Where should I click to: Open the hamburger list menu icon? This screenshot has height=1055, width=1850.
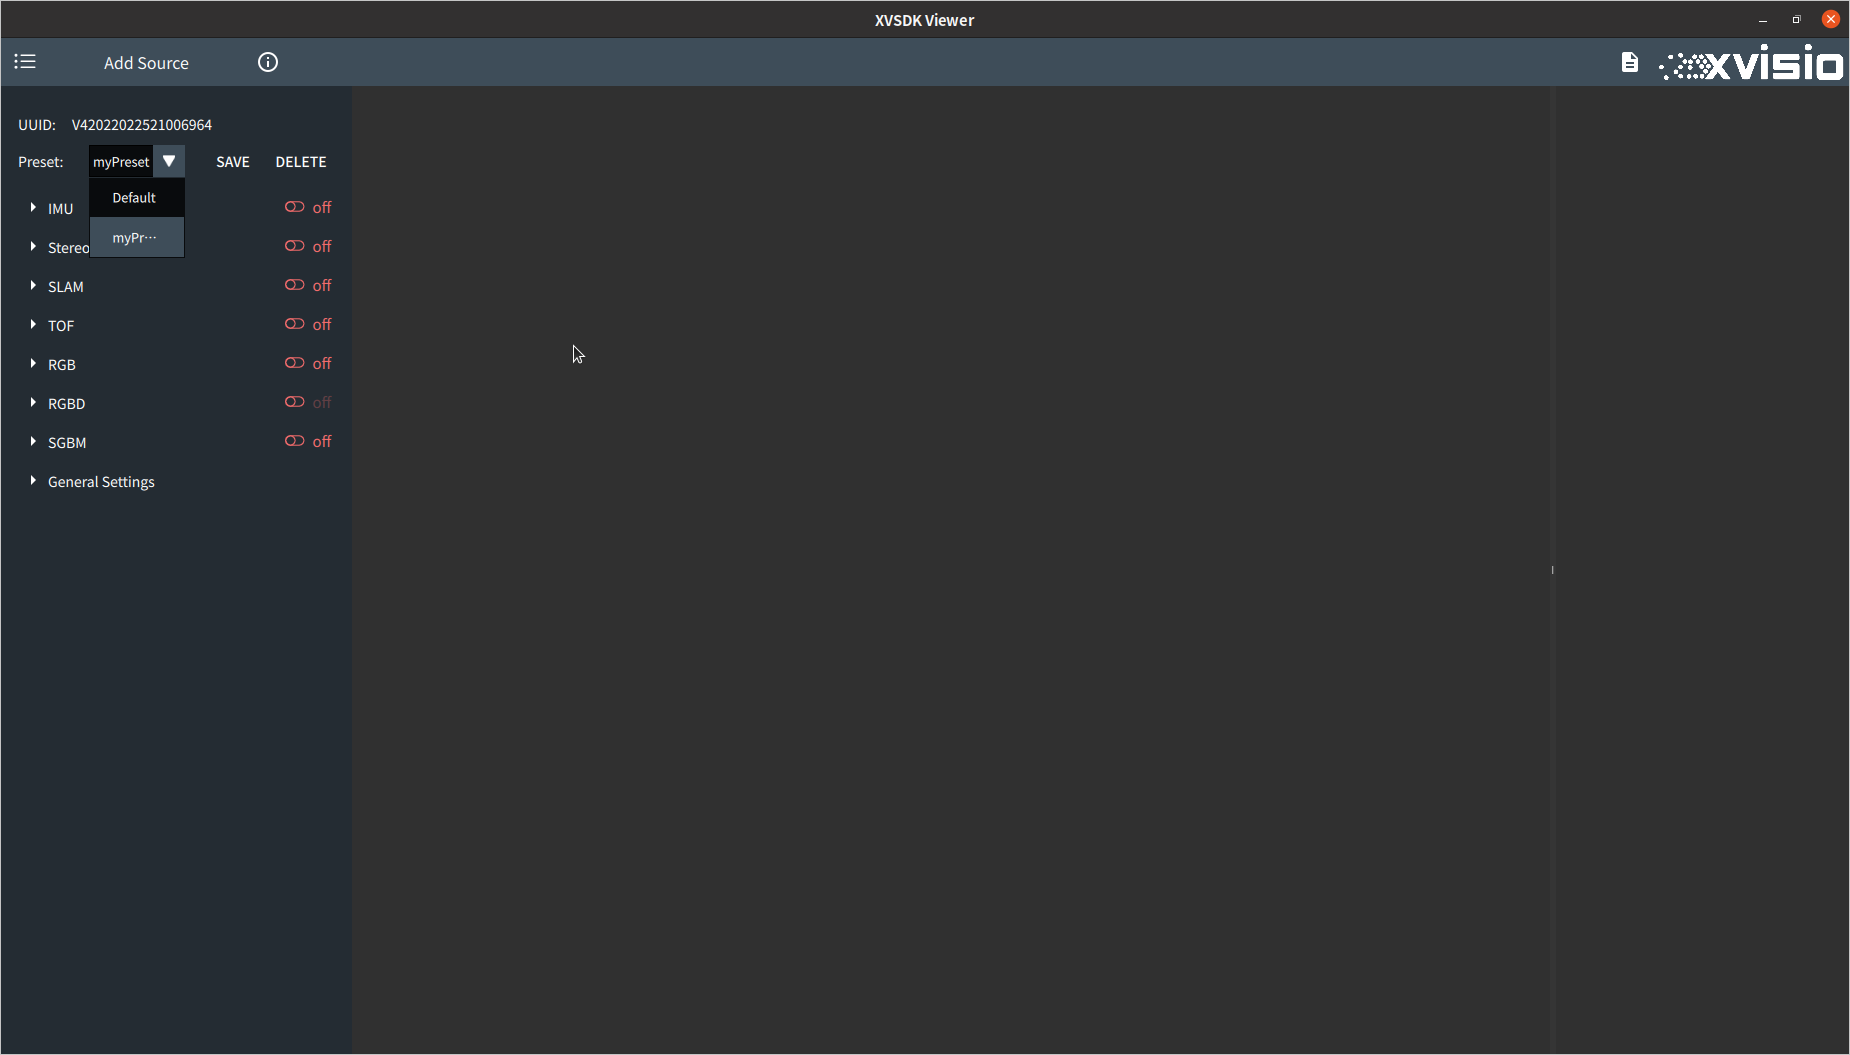point(25,62)
